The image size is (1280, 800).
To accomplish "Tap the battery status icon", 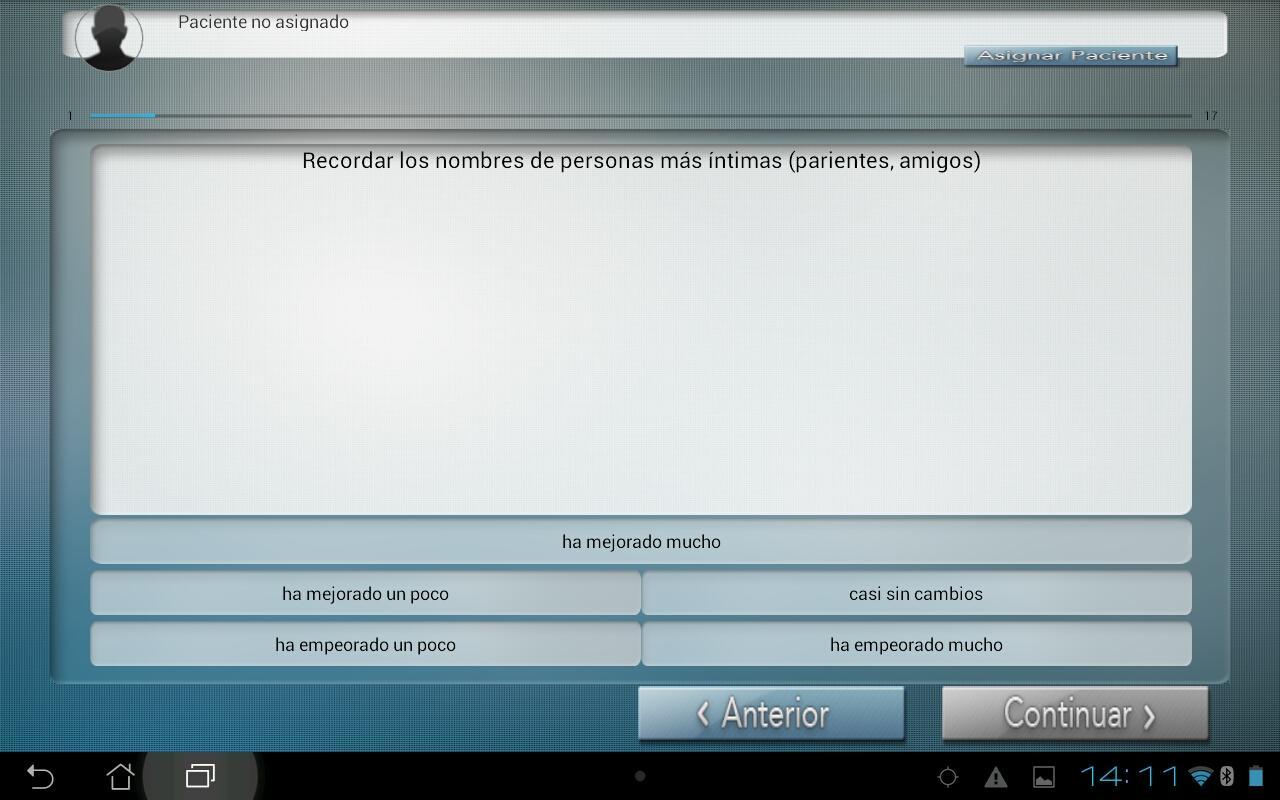I will click(x=1255, y=776).
